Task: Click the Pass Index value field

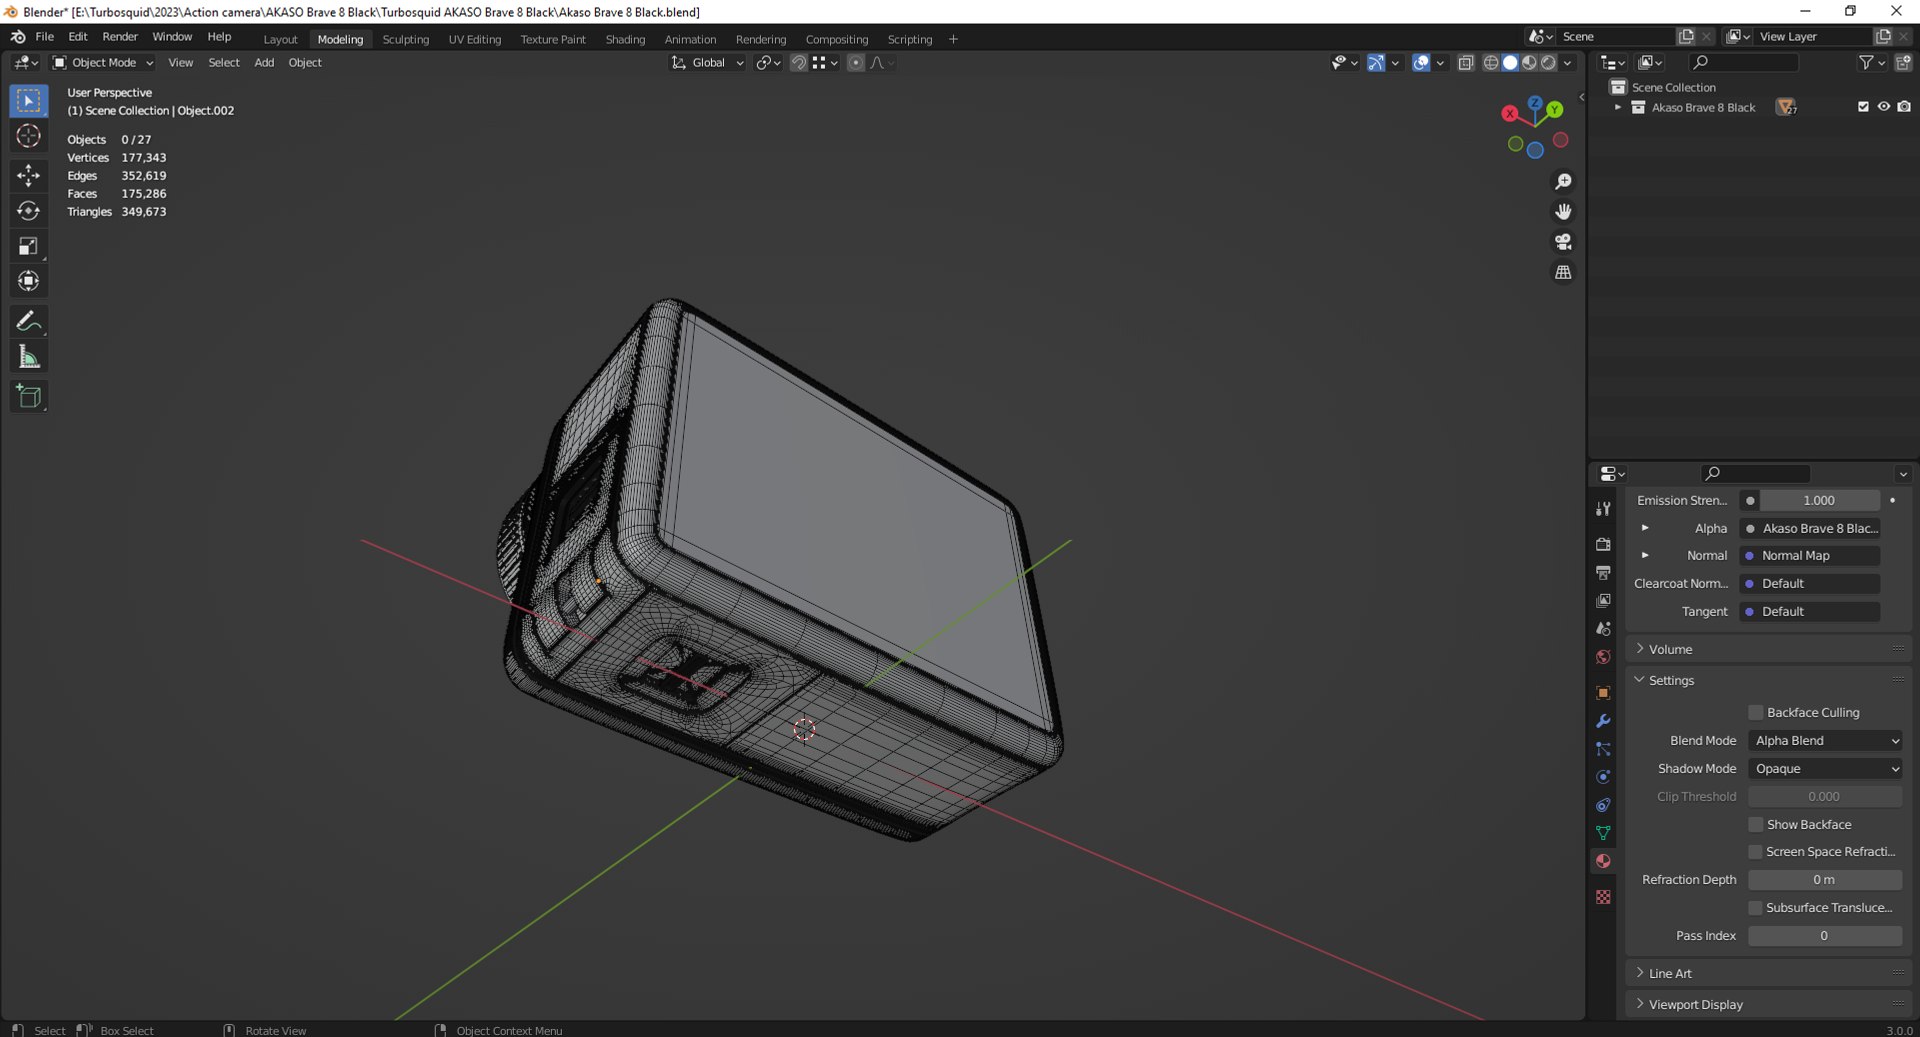Action: tap(1825, 935)
